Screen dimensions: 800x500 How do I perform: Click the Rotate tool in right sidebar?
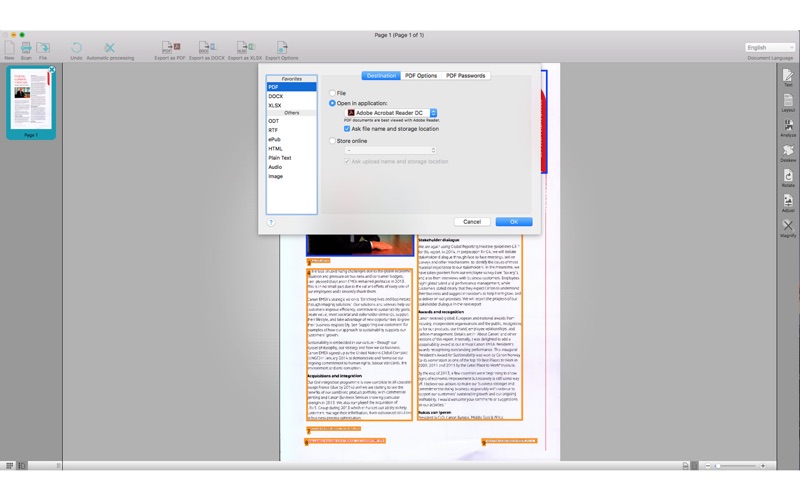click(x=788, y=176)
